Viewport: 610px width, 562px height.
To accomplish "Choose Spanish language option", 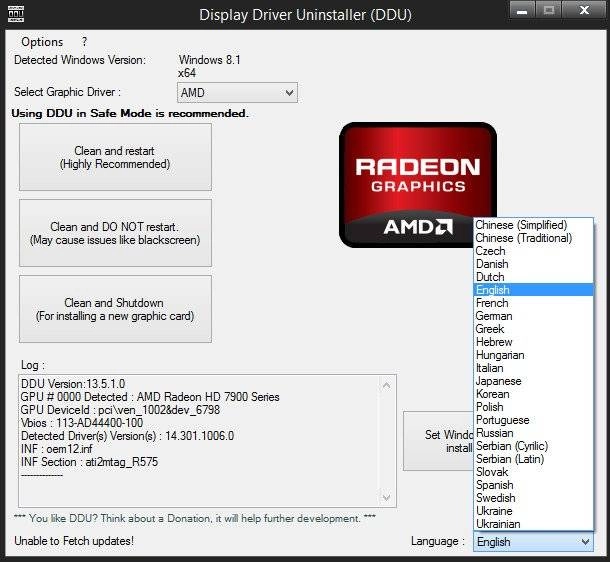I will click(x=533, y=485).
